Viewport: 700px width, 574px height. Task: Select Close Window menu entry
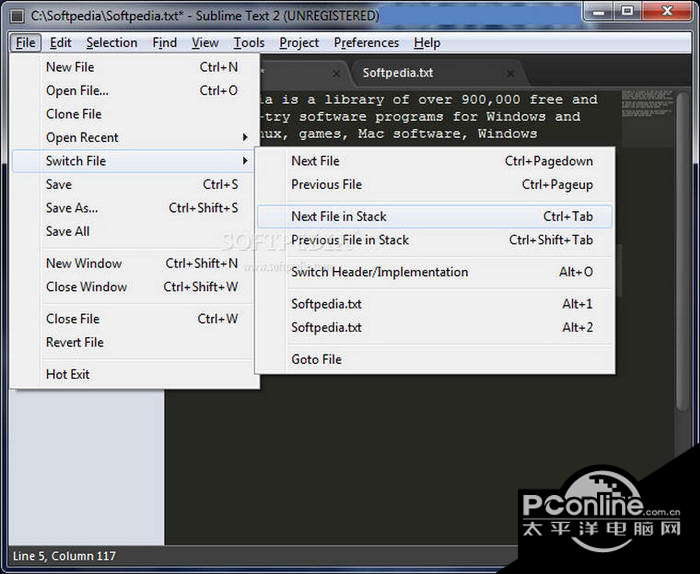(x=134, y=287)
